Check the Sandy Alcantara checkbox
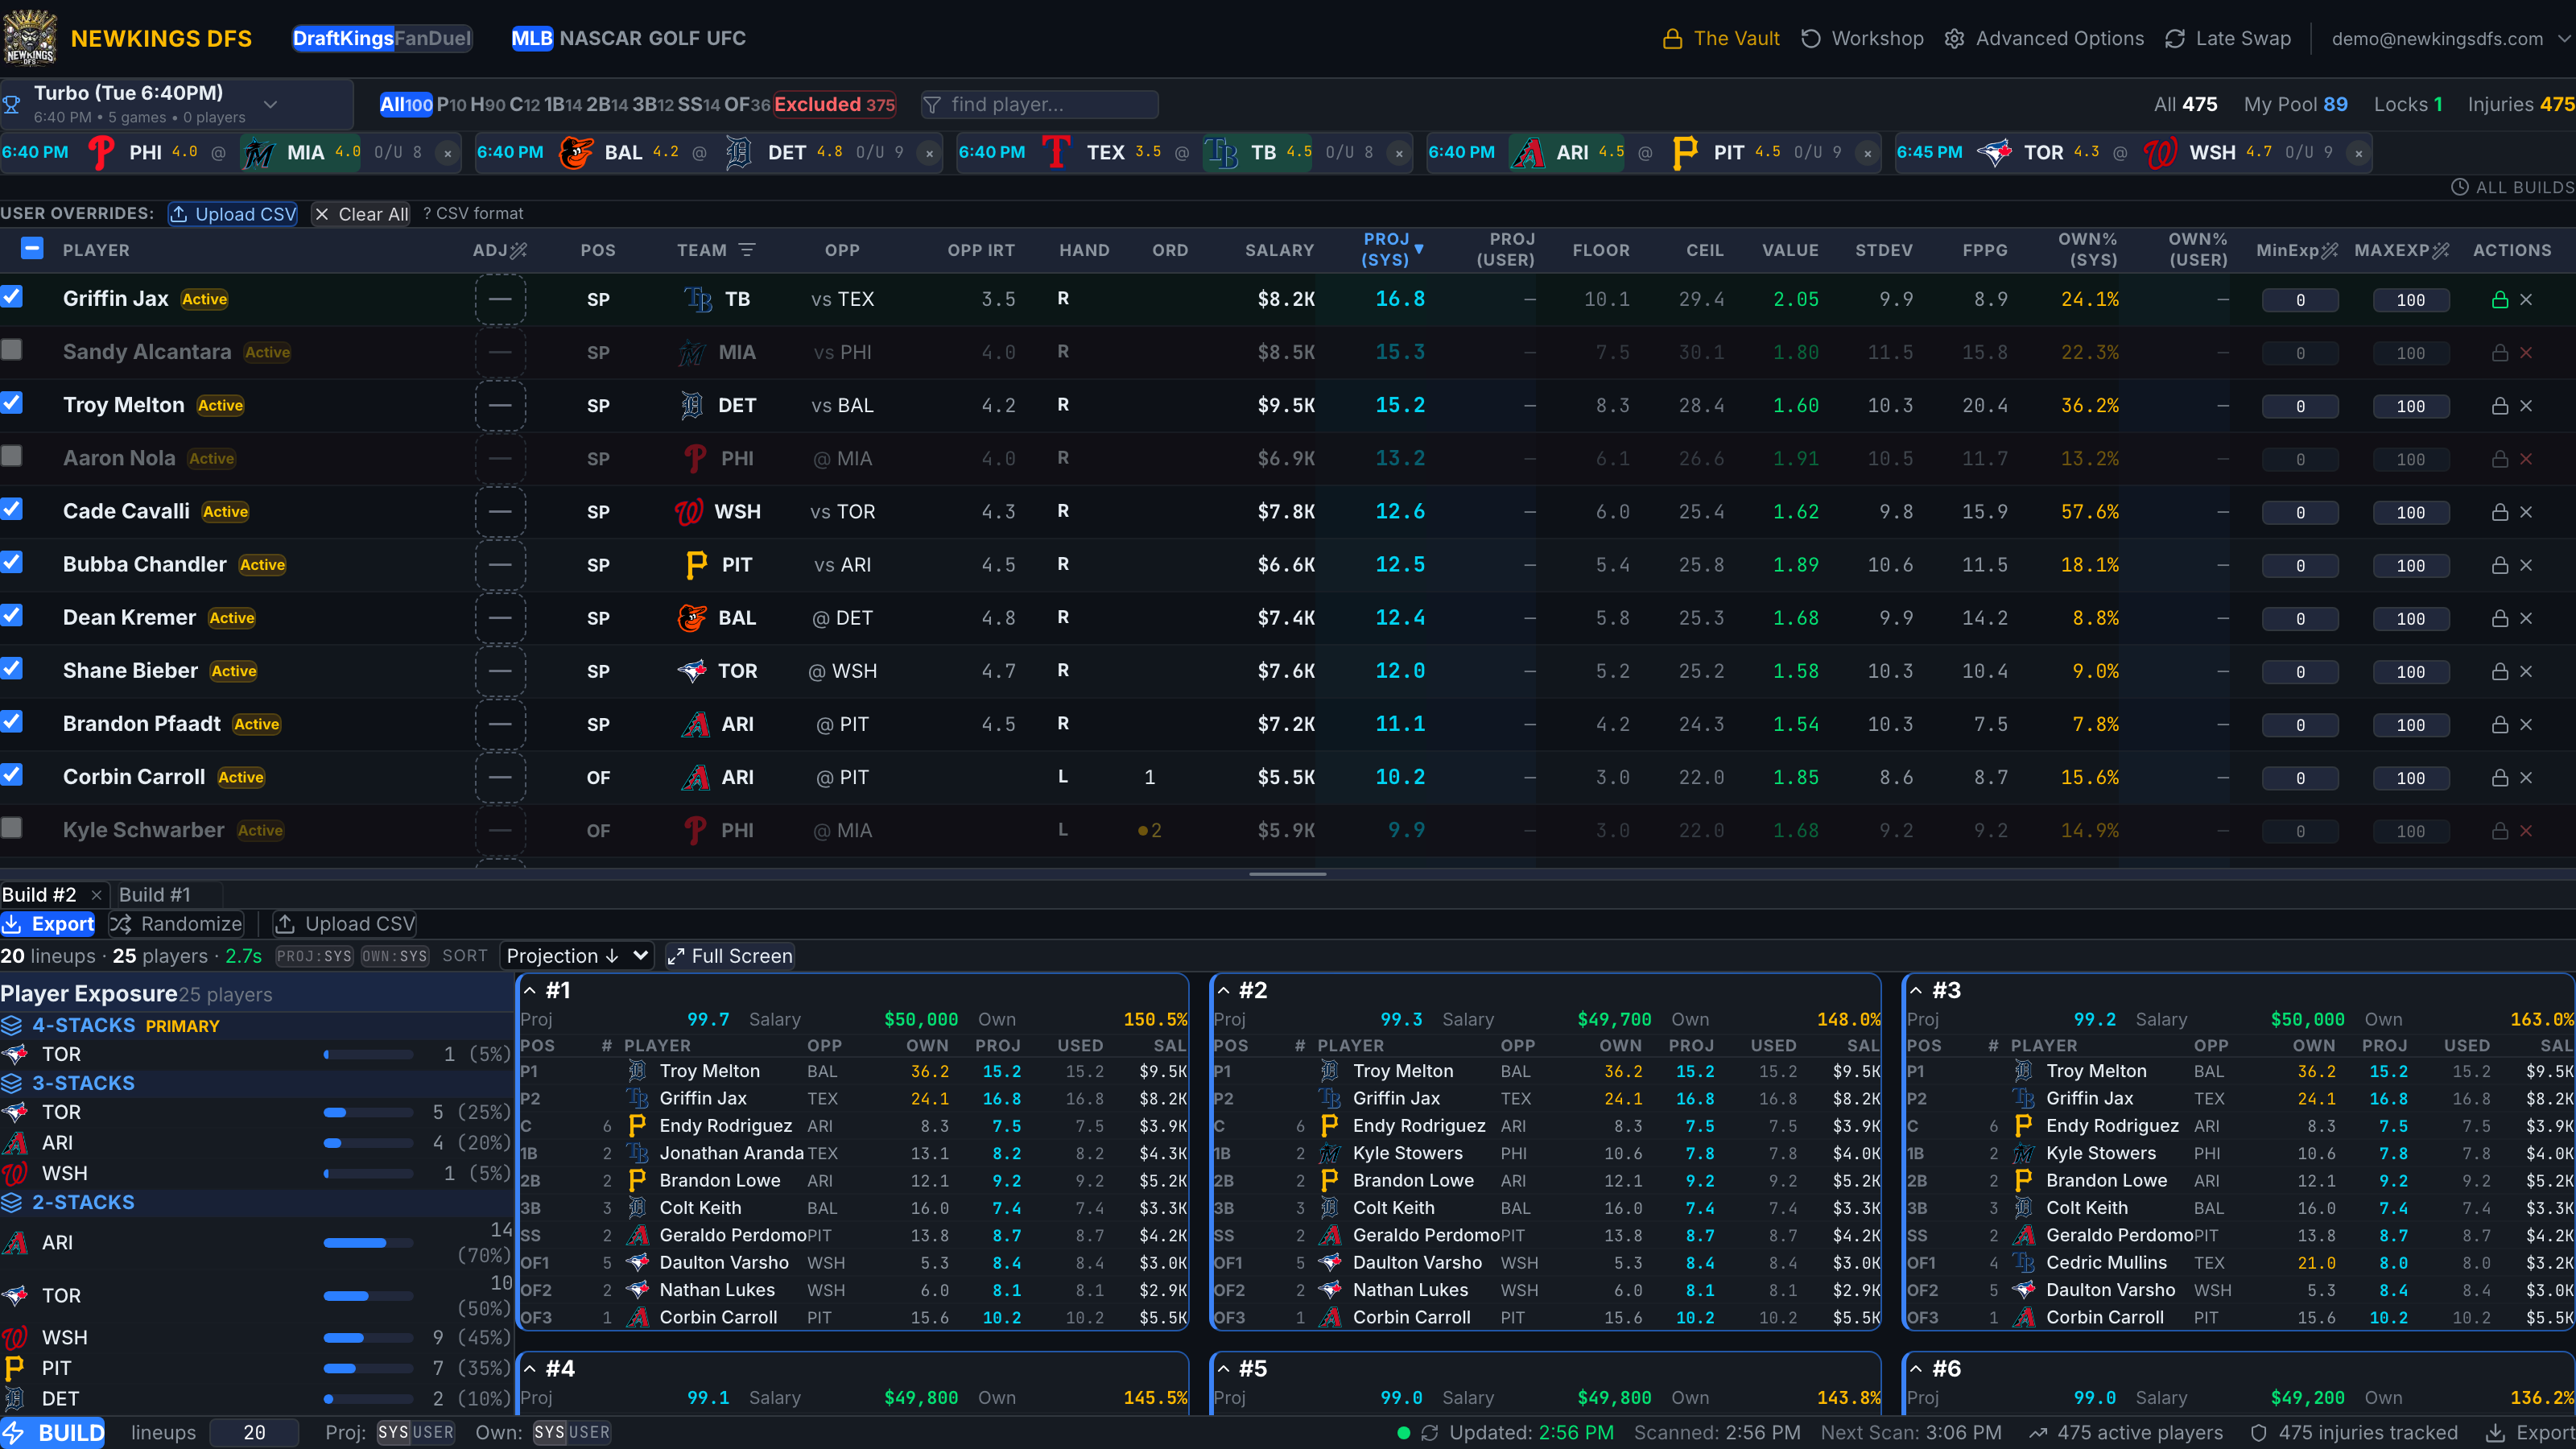This screenshot has height=1449, width=2576. (12, 350)
